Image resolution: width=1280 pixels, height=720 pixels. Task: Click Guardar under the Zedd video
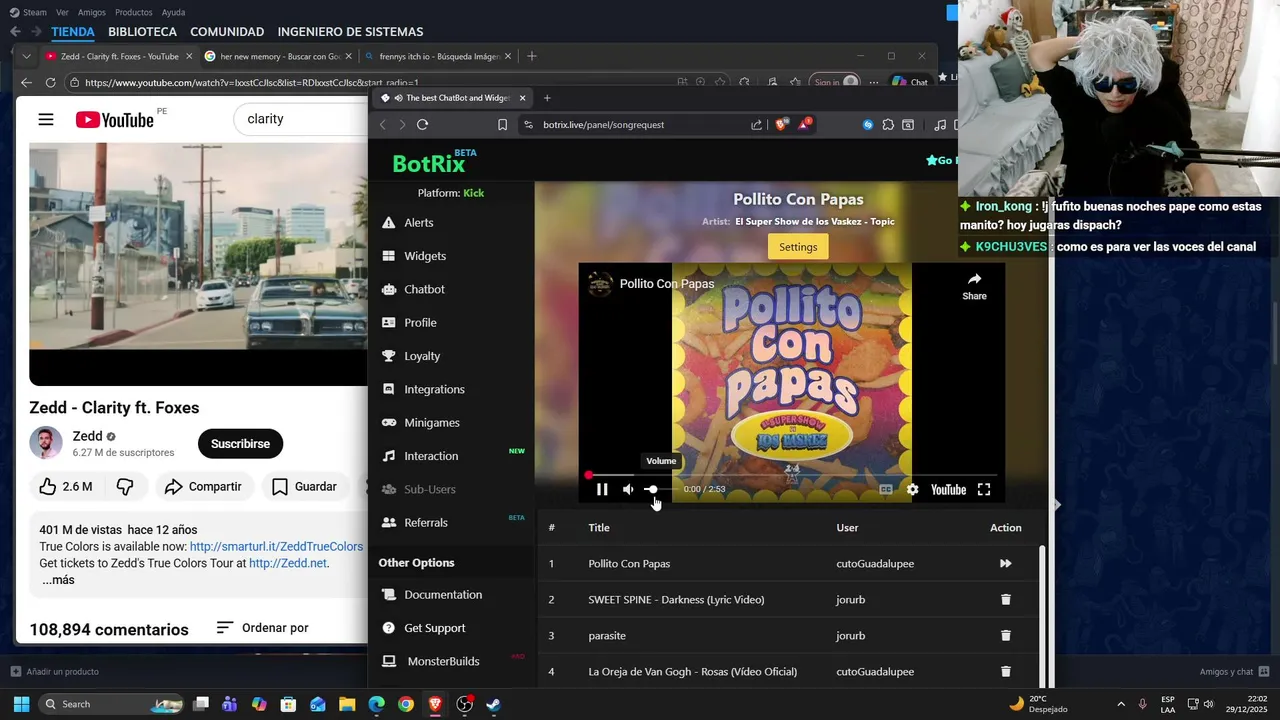pos(304,487)
